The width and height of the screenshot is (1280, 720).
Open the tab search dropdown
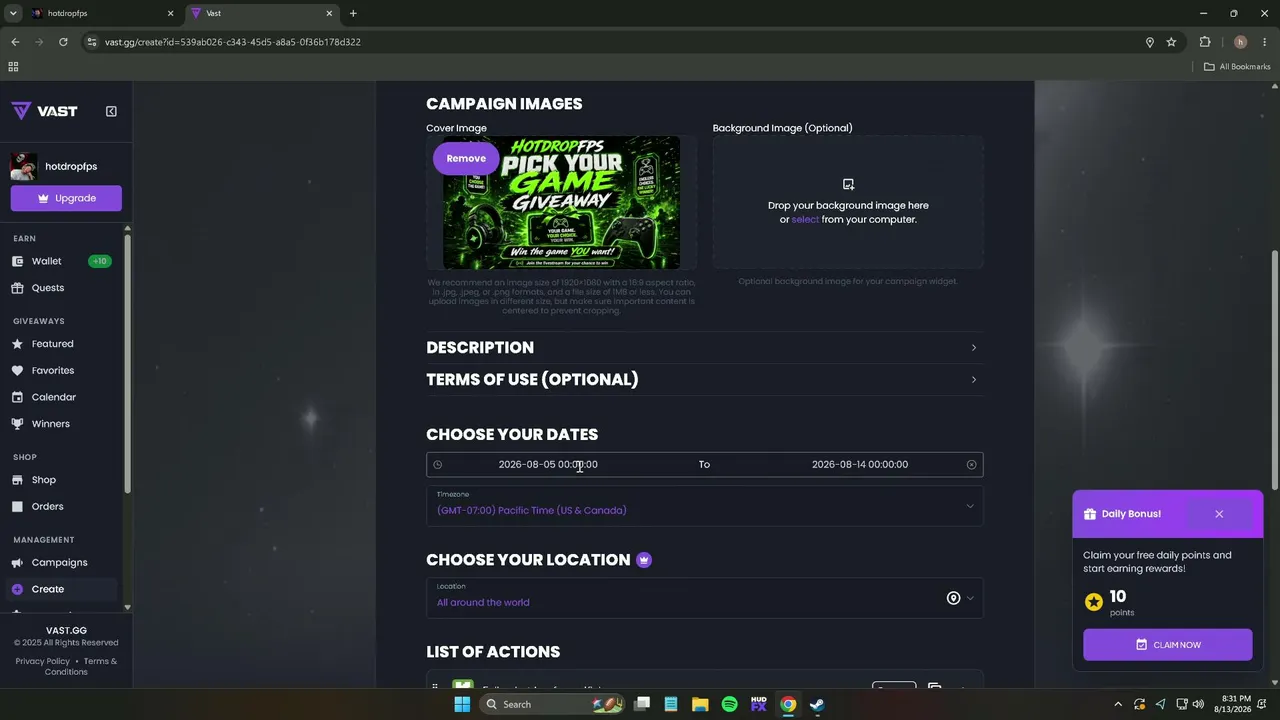[x=13, y=13]
